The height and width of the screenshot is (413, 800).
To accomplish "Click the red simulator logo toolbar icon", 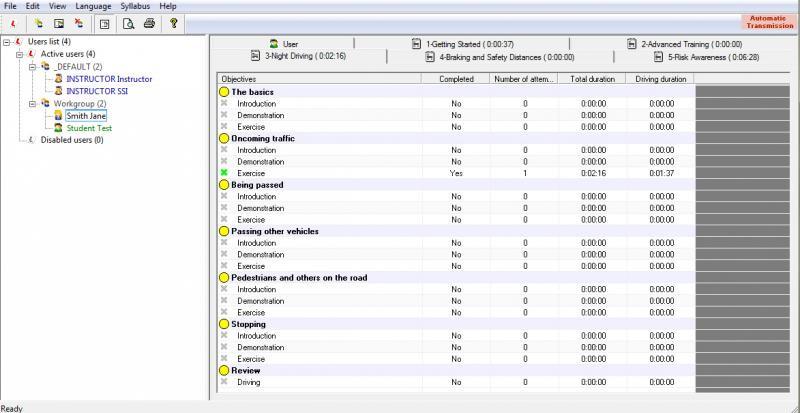I will pyautogui.click(x=13, y=23).
